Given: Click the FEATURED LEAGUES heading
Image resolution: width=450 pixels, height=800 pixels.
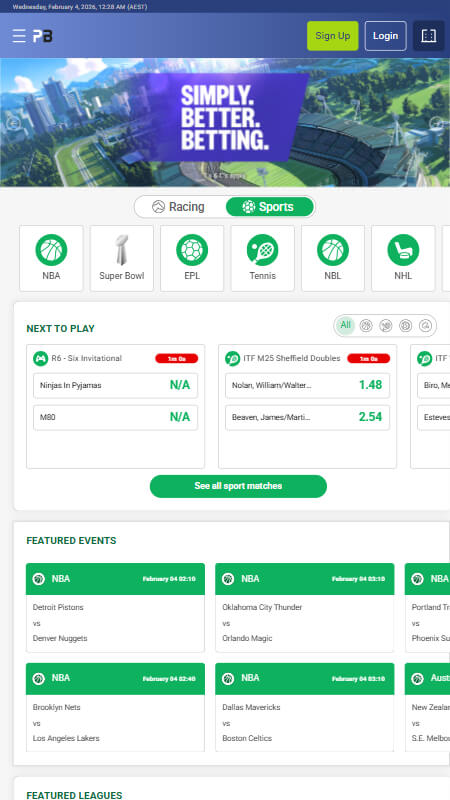Looking at the screenshot, I should (x=74, y=795).
